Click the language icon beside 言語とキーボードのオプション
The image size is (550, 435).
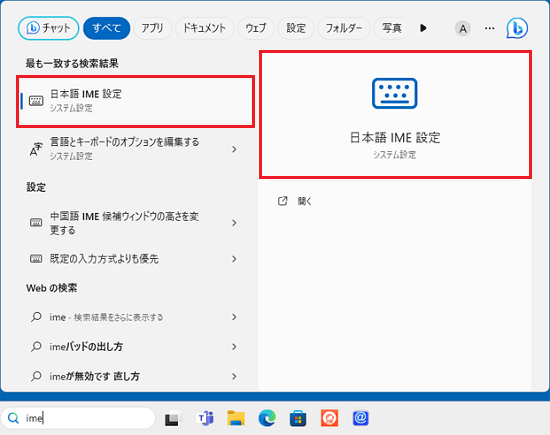tap(36, 149)
